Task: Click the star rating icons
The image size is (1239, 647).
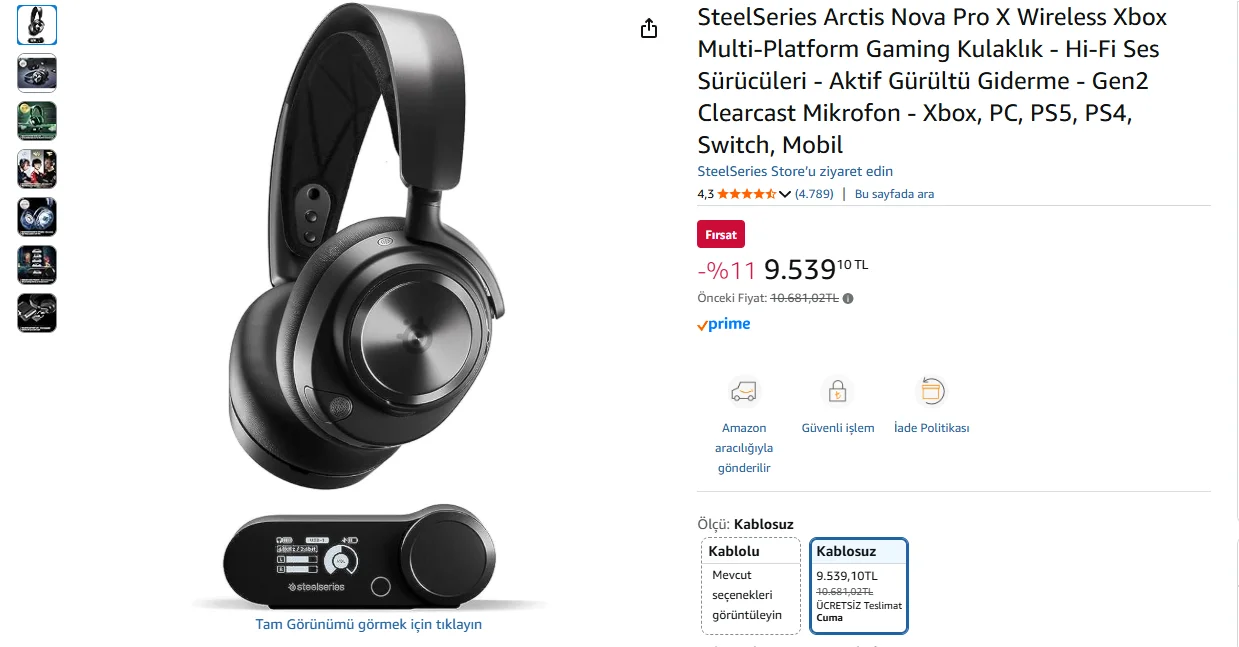Action: point(746,194)
